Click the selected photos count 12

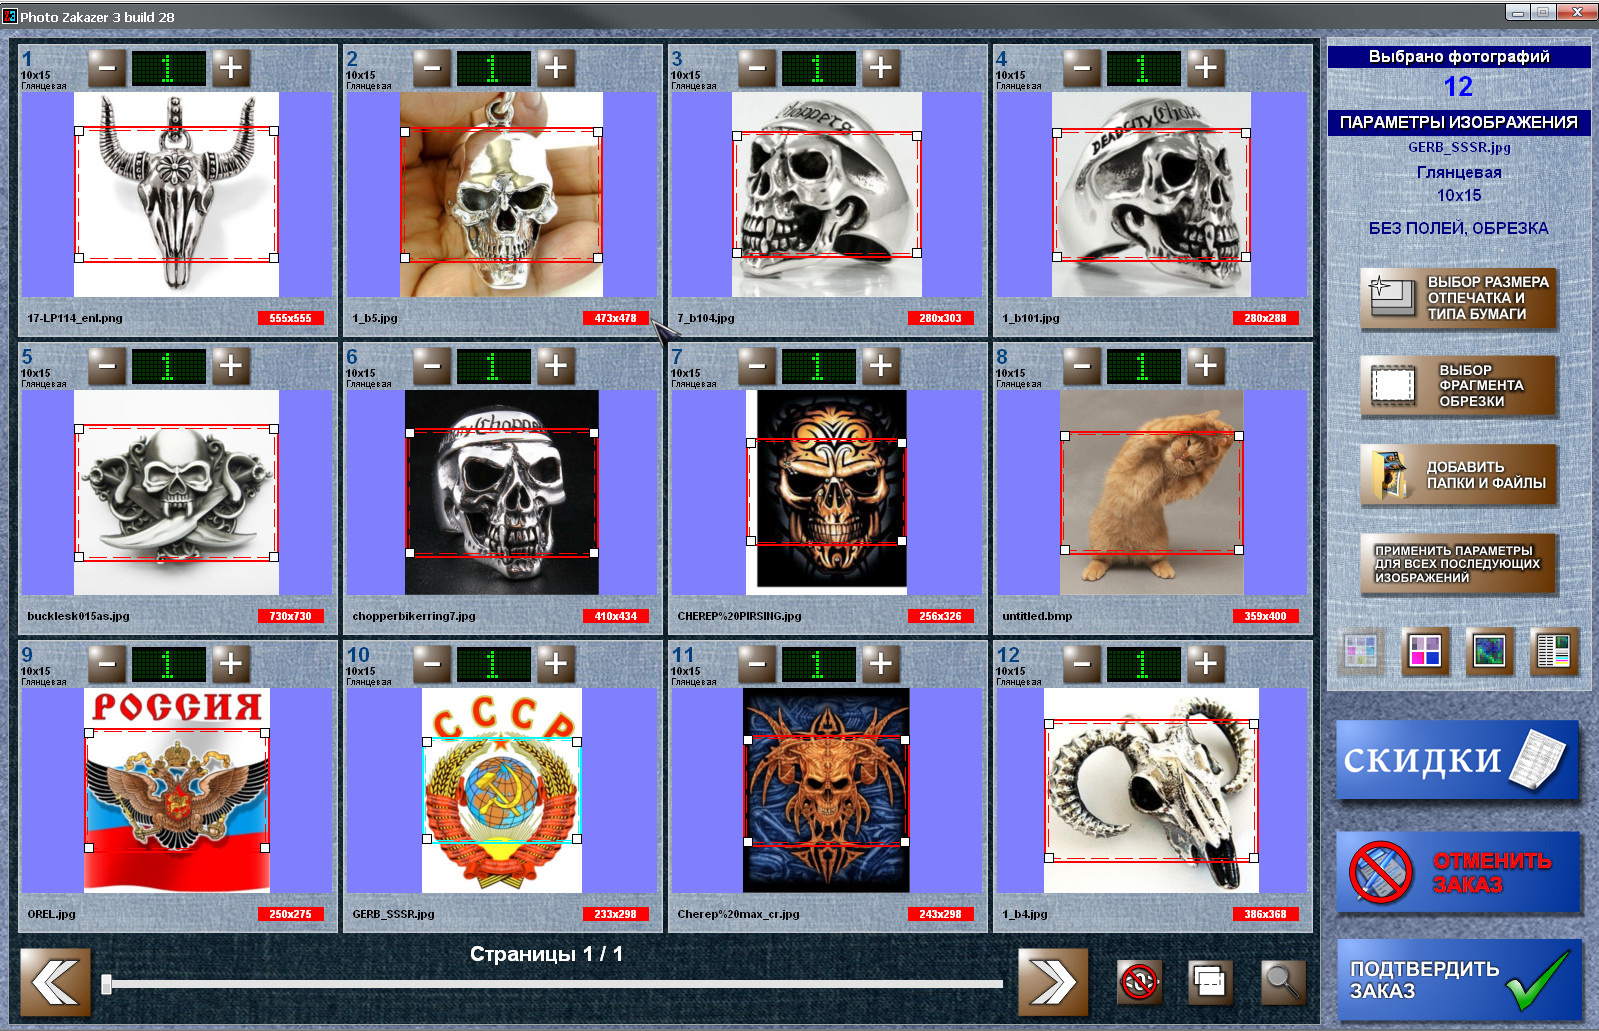pyautogui.click(x=1458, y=87)
